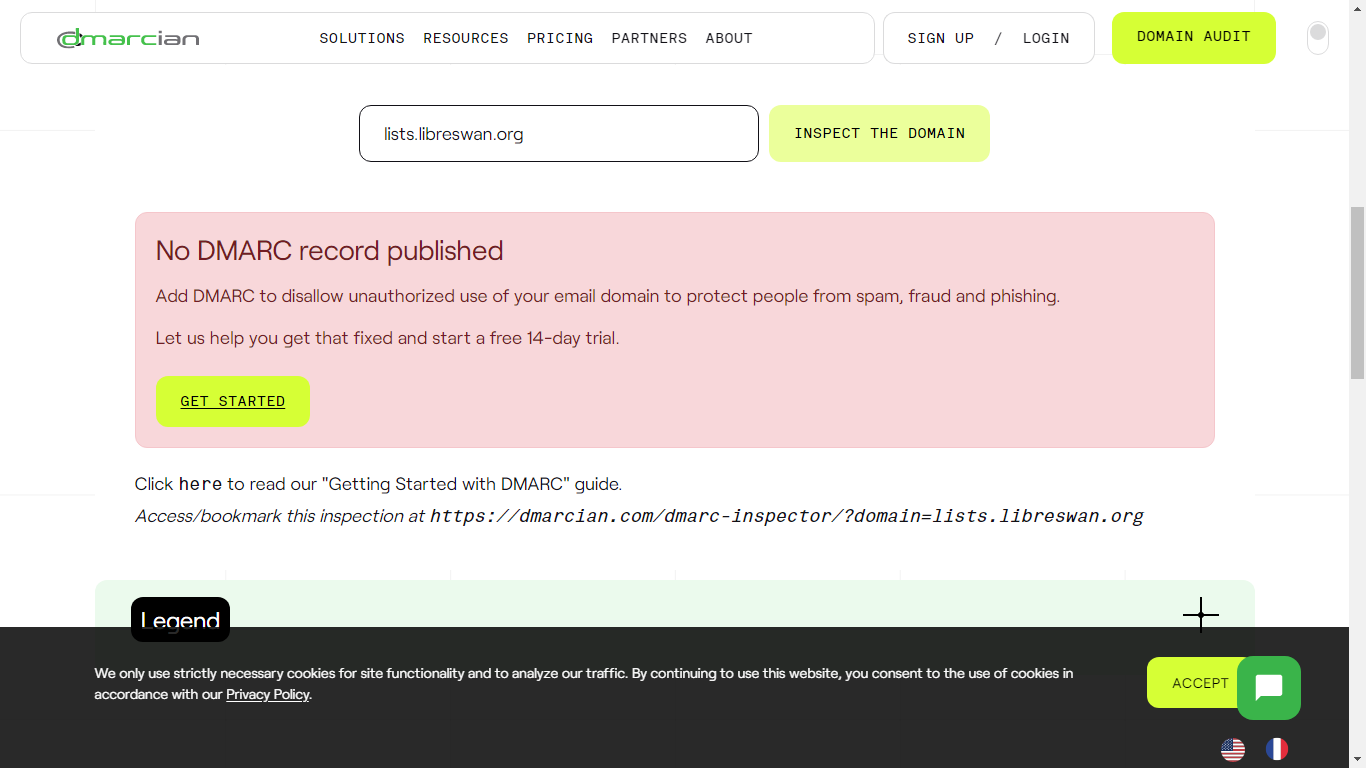Click the Get Started button
Screen dimensions: 1366x768
(232, 401)
